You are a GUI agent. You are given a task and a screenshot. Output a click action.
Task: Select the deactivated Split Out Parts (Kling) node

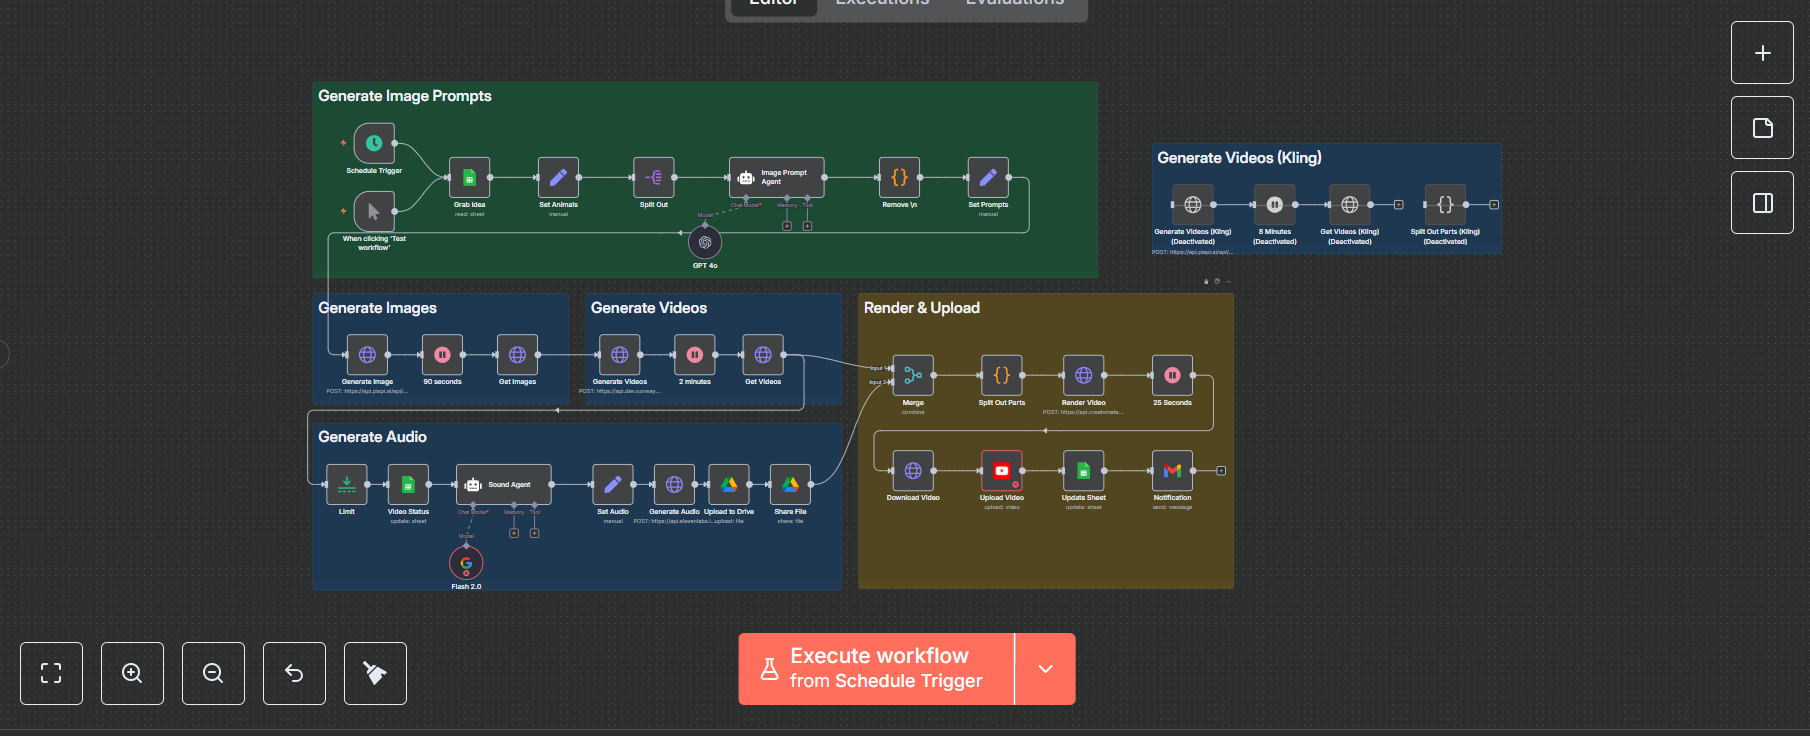[x=1445, y=204]
